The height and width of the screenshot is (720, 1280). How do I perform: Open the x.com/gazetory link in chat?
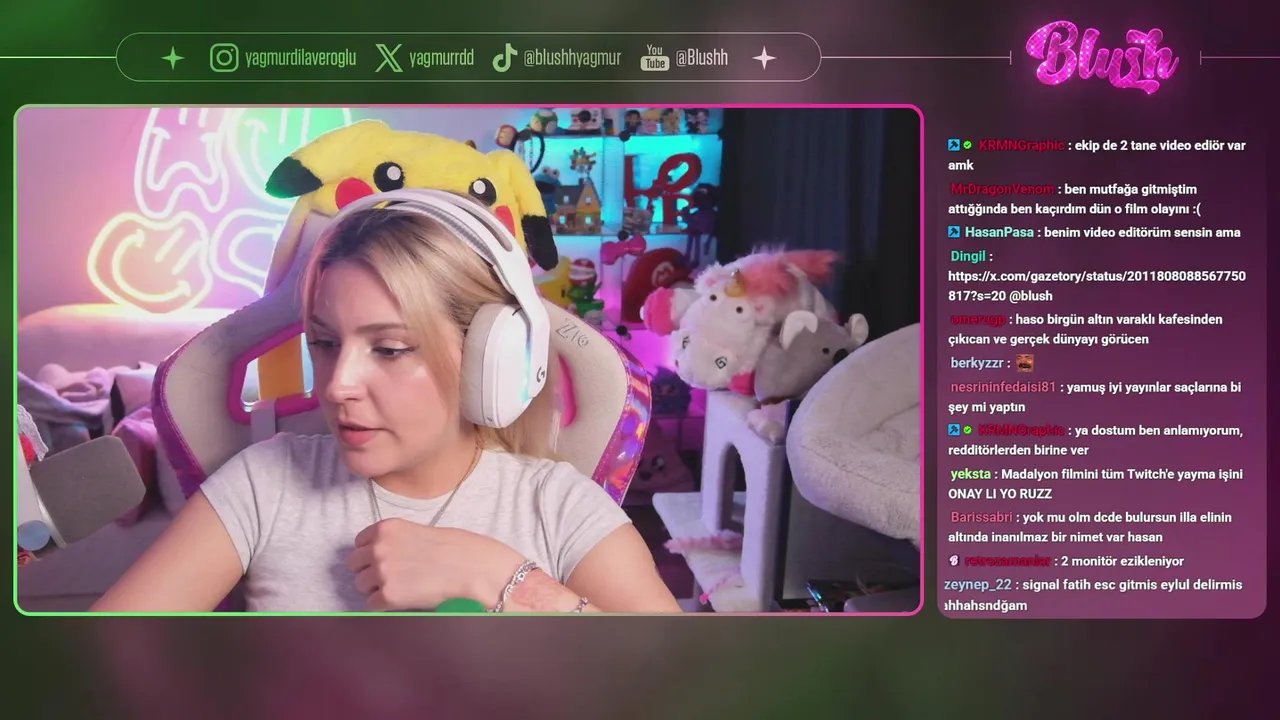1097,286
